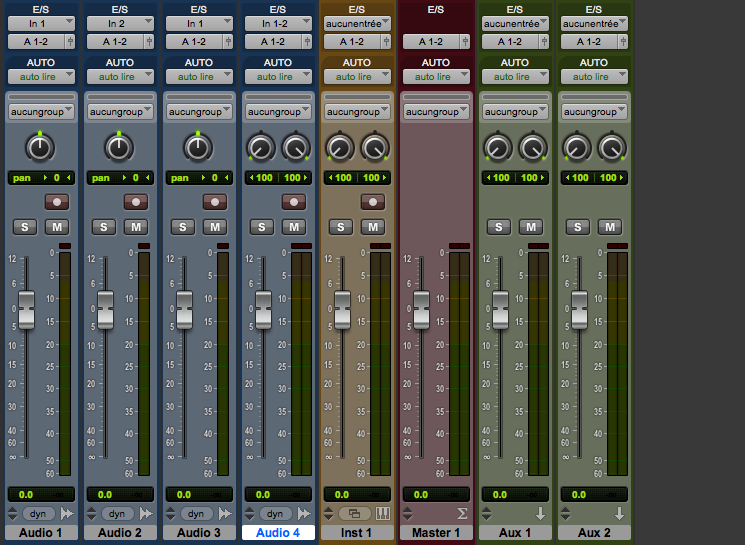
Task: Open the In 2 input selector on Audio 2
Action: tap(118, 23)
